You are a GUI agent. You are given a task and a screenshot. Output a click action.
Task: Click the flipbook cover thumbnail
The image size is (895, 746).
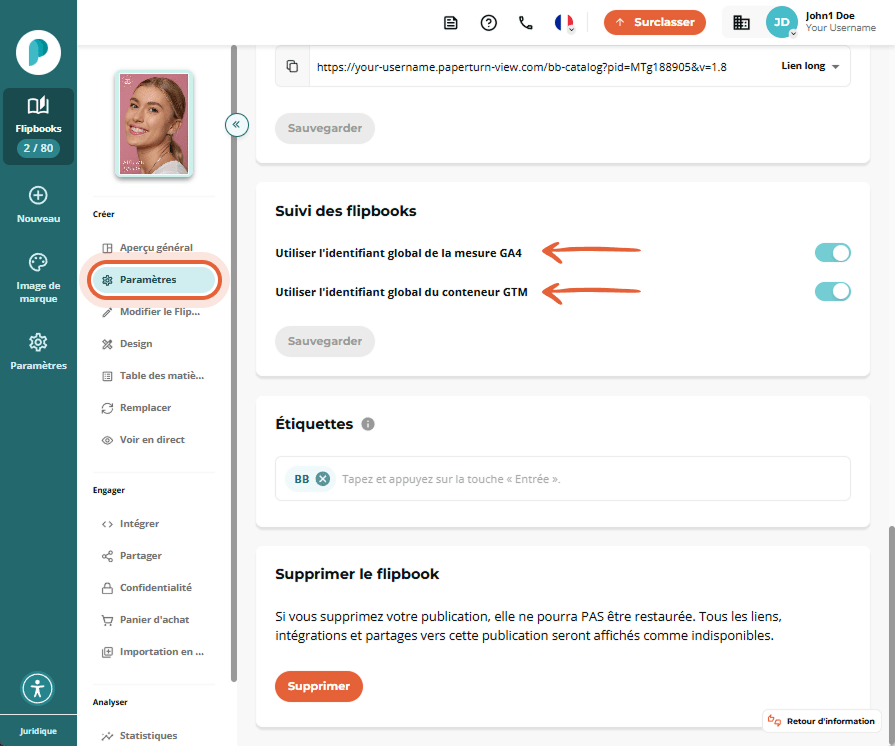(154, 123)
